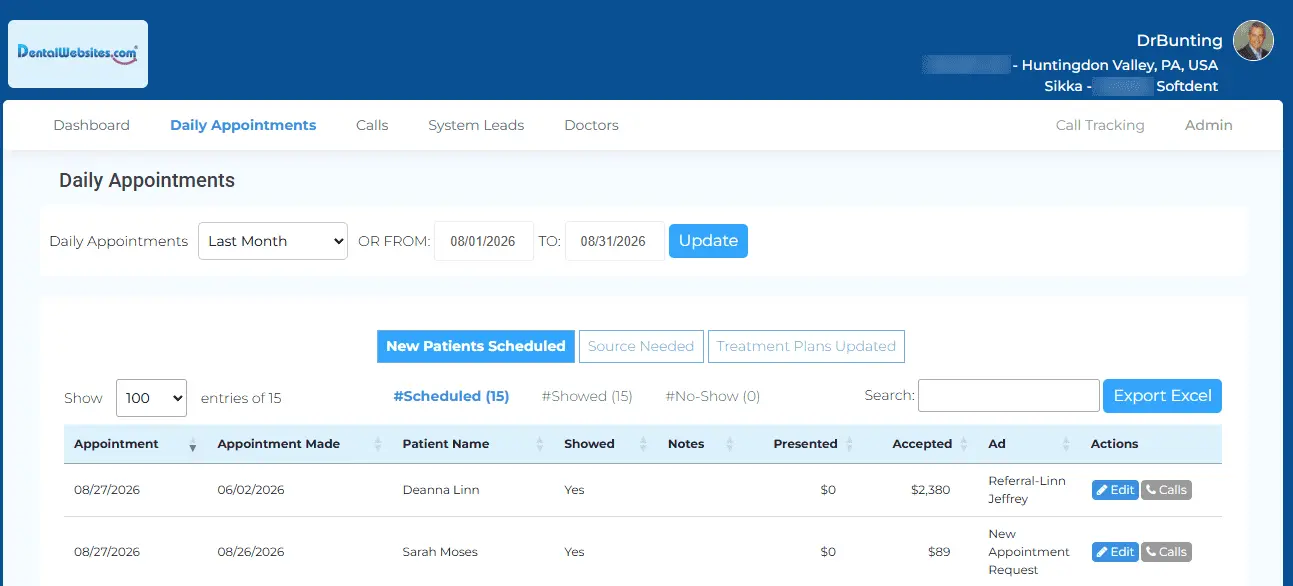Sort by Appointment column arrow
This screenshot has height=586, width=1293.
click(193, 444)
